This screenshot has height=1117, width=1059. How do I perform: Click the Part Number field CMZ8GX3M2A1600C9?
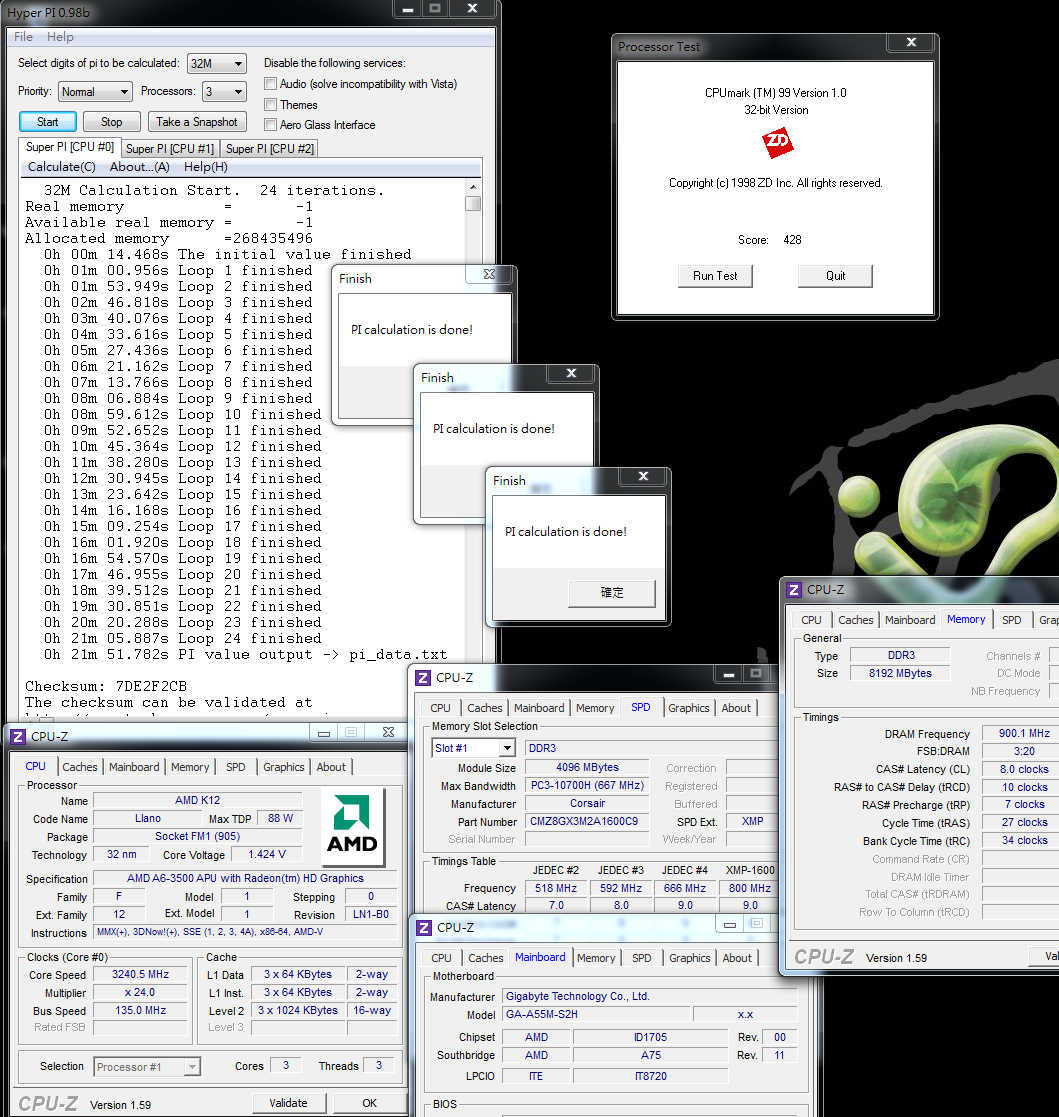(587, 821)
